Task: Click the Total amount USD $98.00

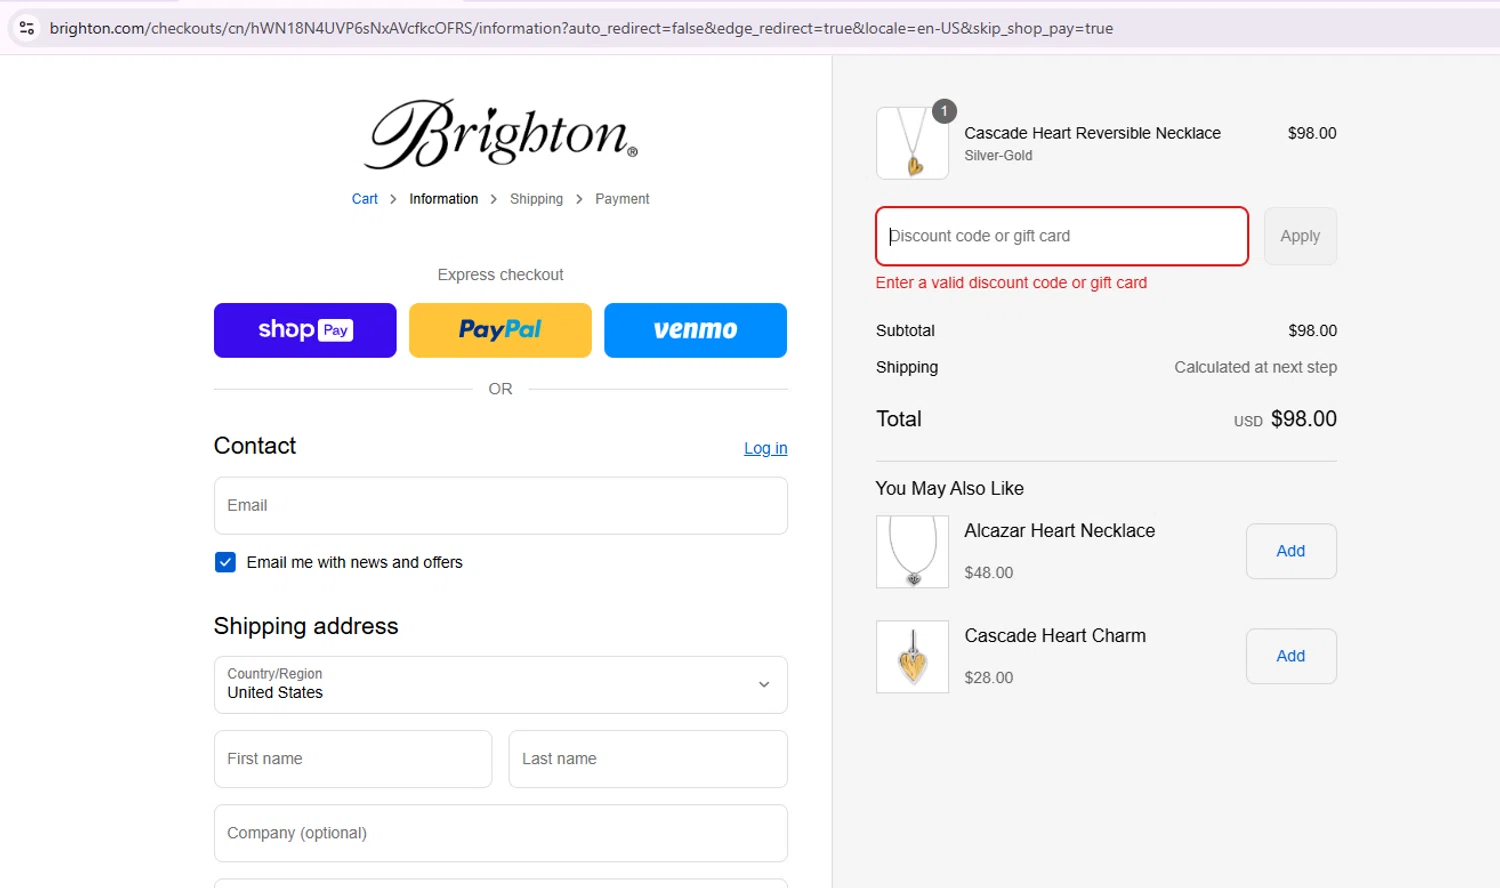Action: click(1285, 419)
